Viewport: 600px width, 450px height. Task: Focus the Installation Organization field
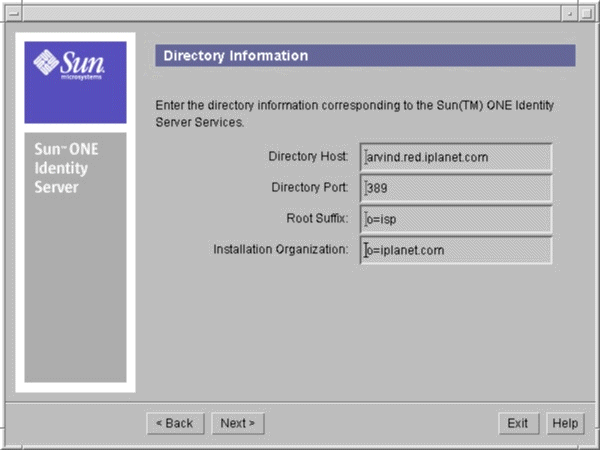pyautogui.click(x=456, y=250)
